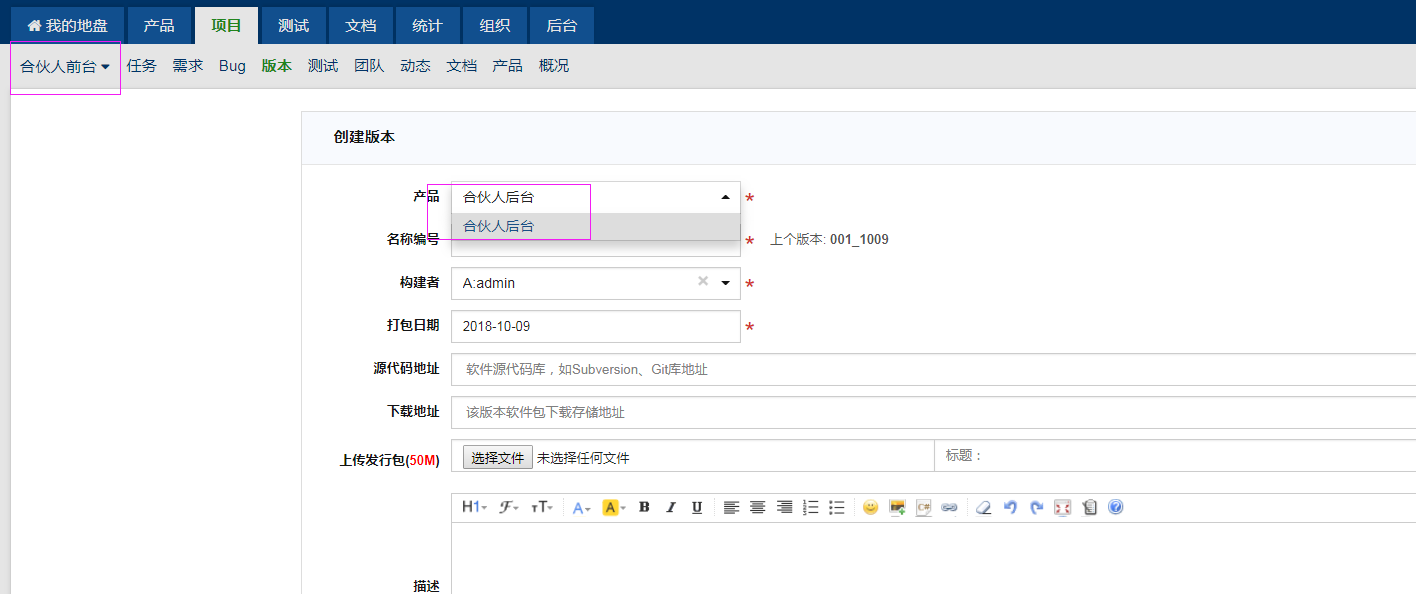Open 团队 in the project submenu
This screenshot has width=1416, height=594.
369,66
